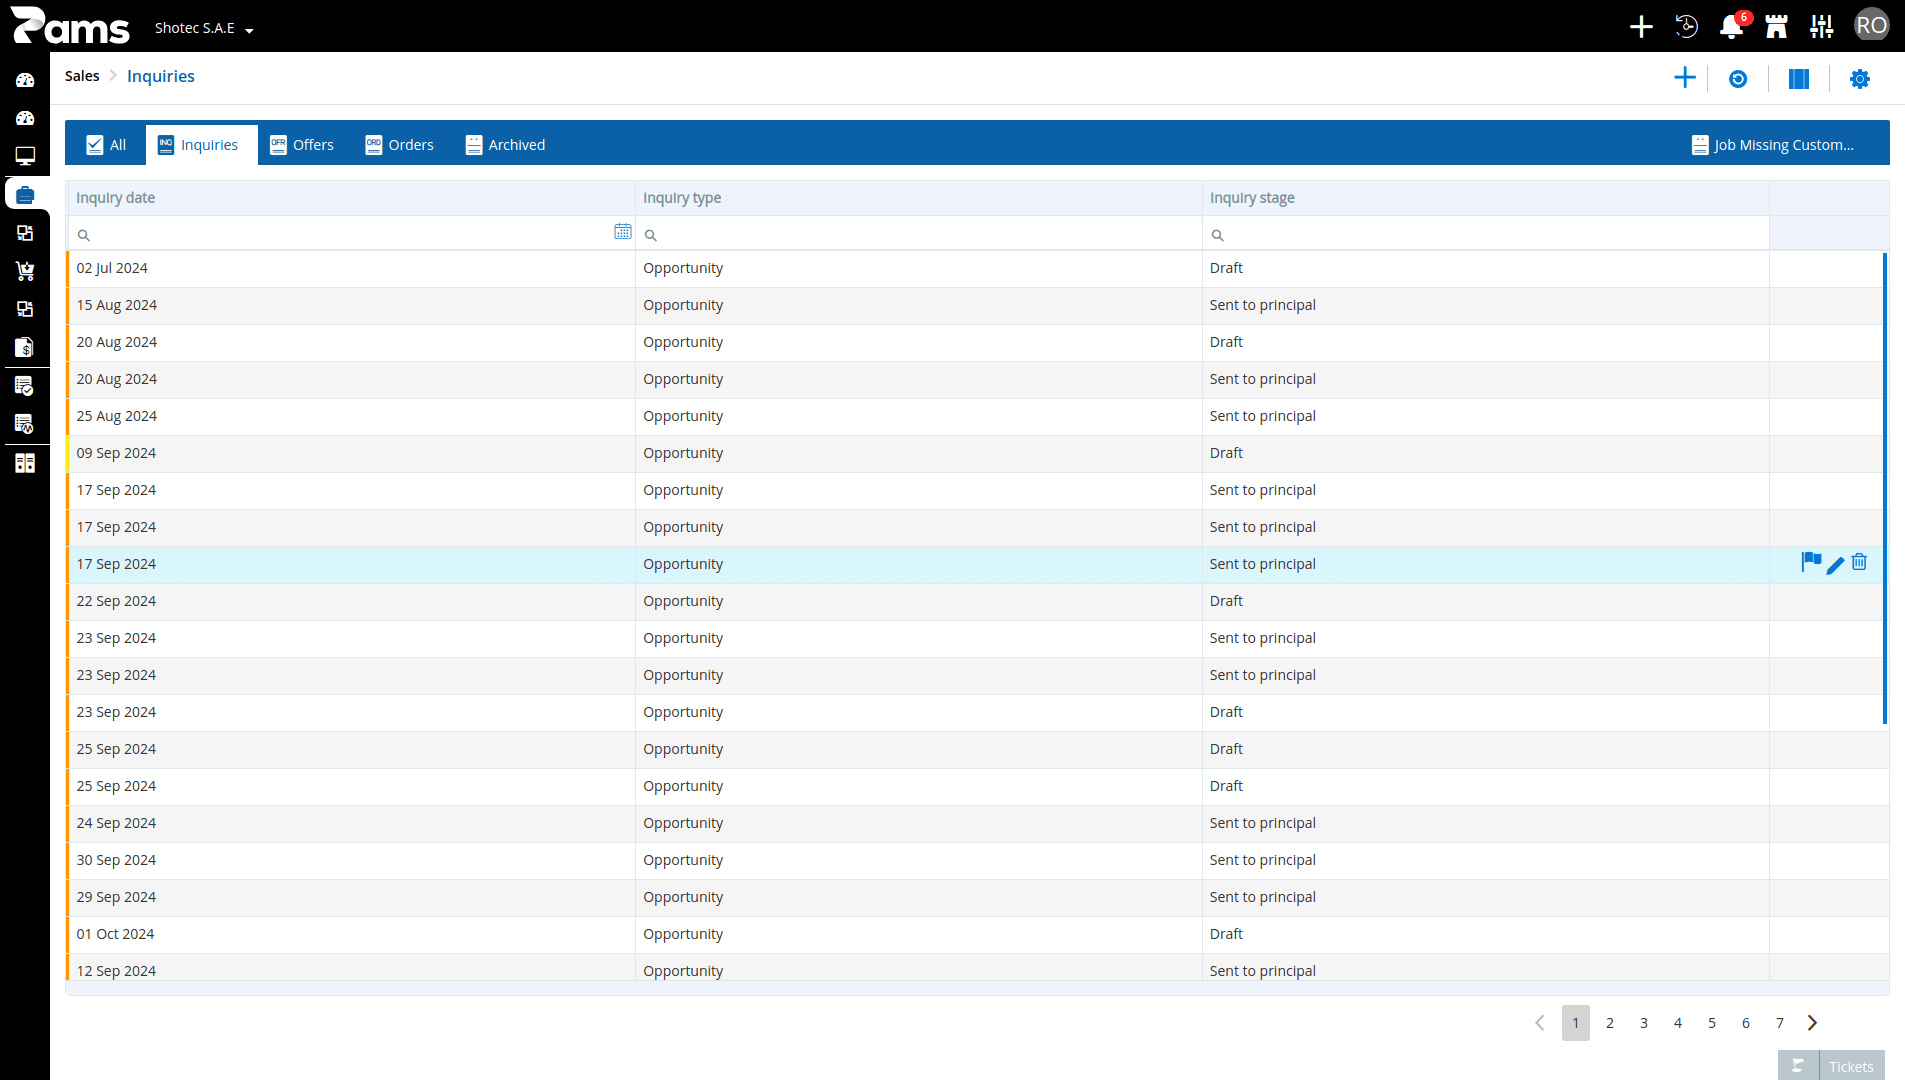Open the first dashboard gauge icon in the sidebar

pos(25,80)
